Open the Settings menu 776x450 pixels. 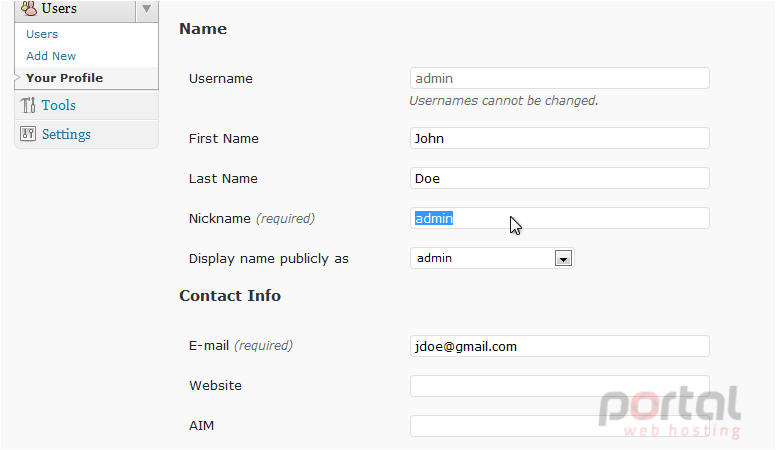[x=66, y=134]
